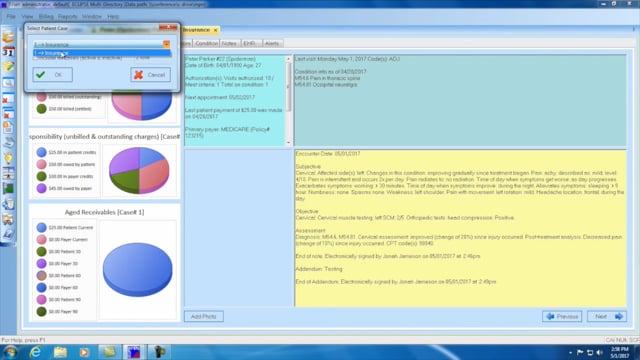This screenshot has height=360, width=640.
Task: Open the patient case dropdown arrow
Action: click(167, 44)
